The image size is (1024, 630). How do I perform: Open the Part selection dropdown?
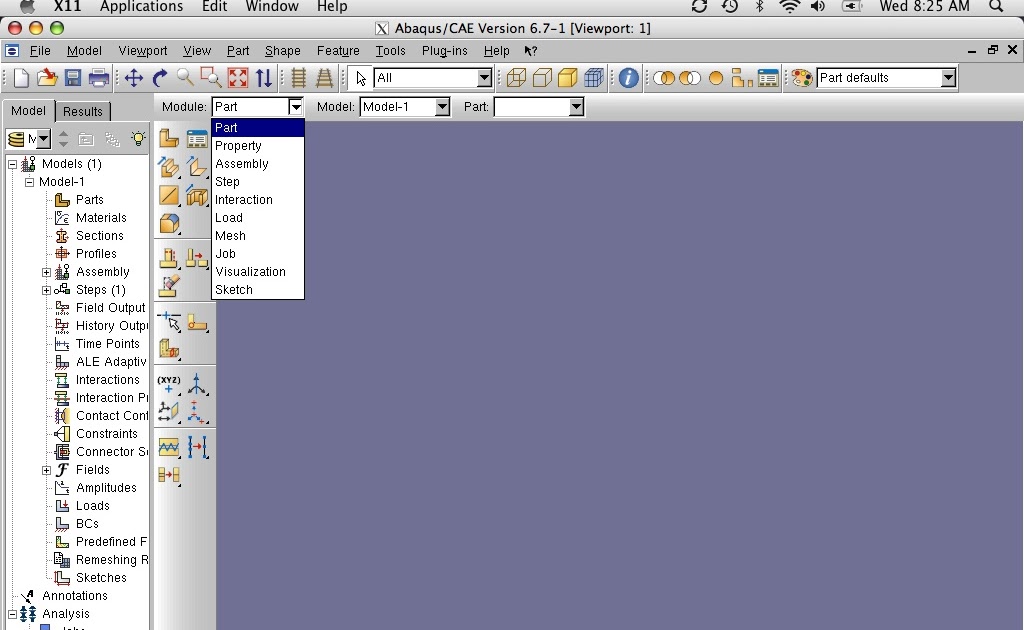click(575, 106)
